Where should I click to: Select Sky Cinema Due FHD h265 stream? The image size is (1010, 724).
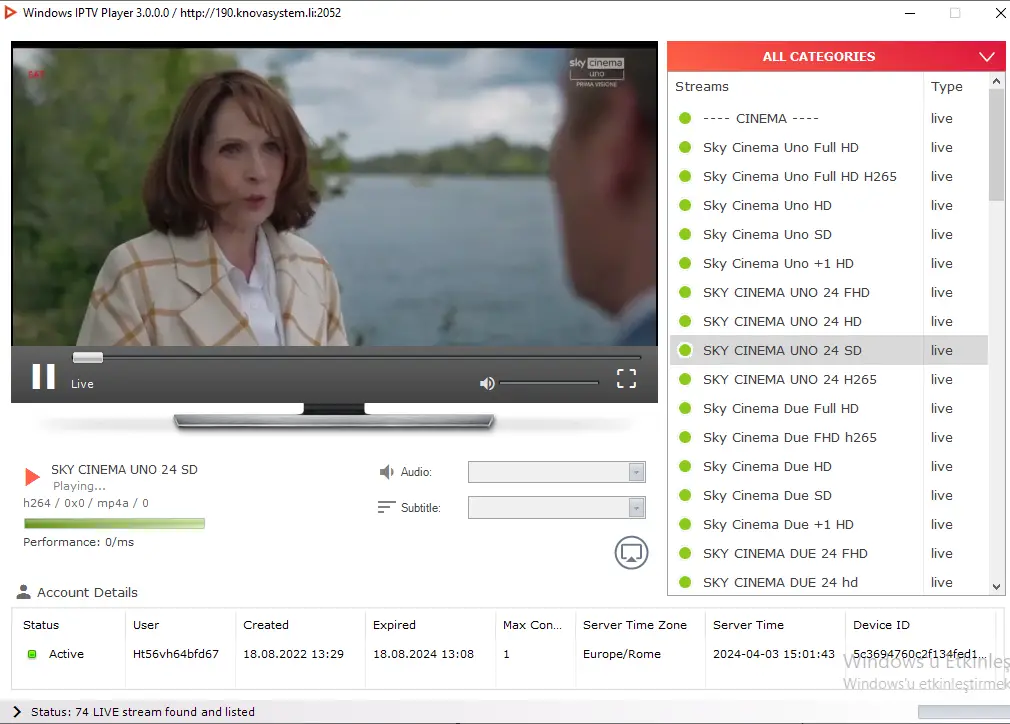[x=828, y=437]
